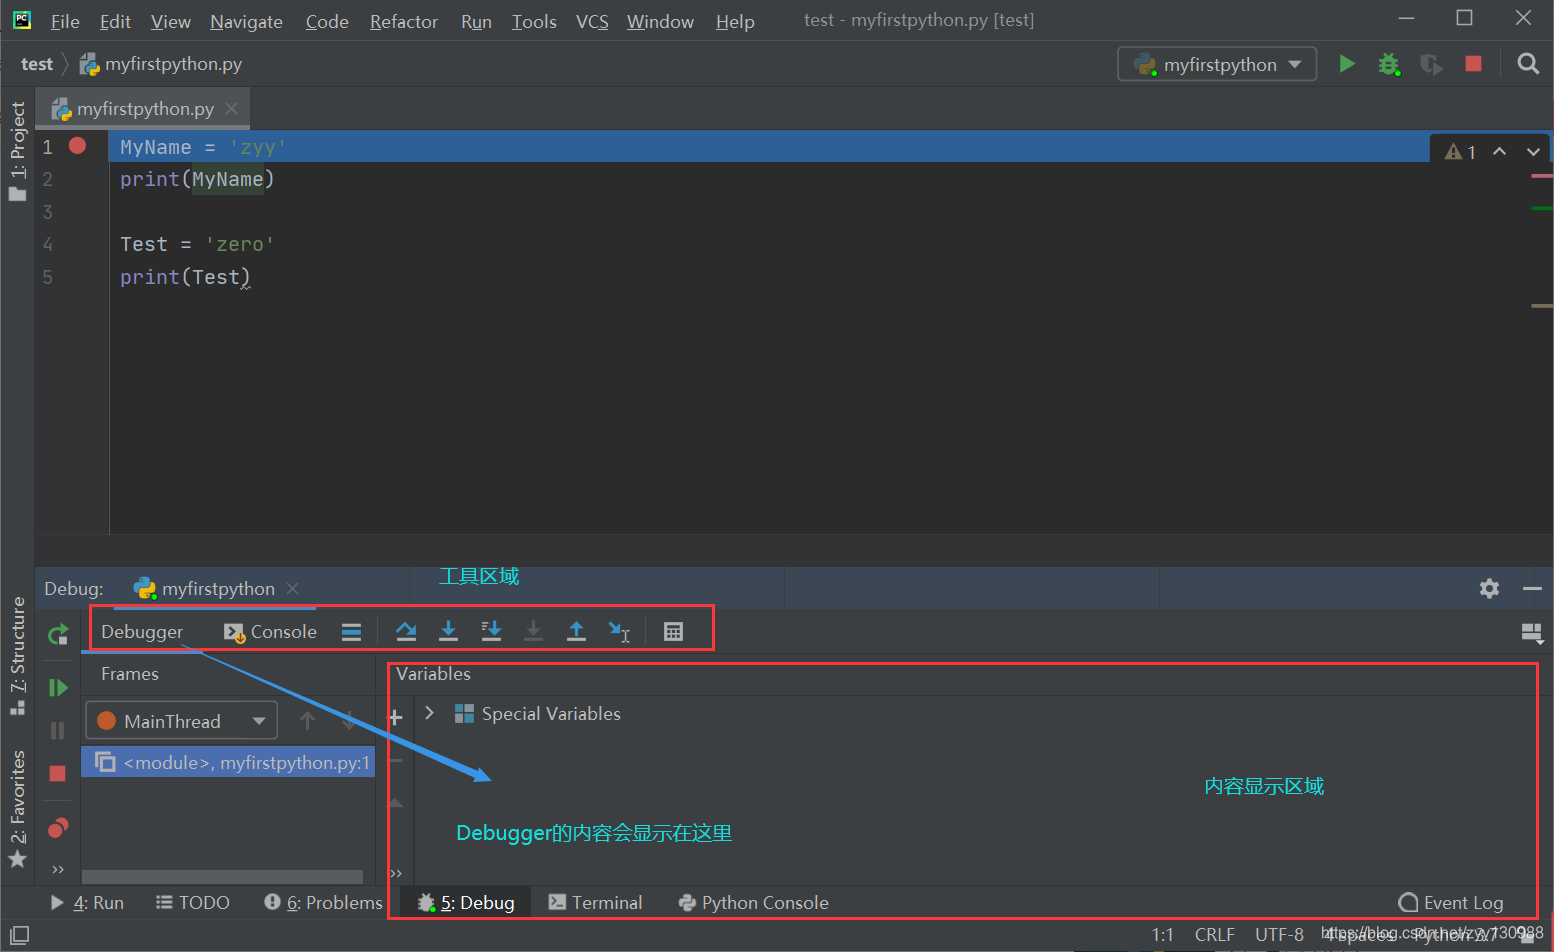Click Step Over debugger icon

[x=406, y=631]
